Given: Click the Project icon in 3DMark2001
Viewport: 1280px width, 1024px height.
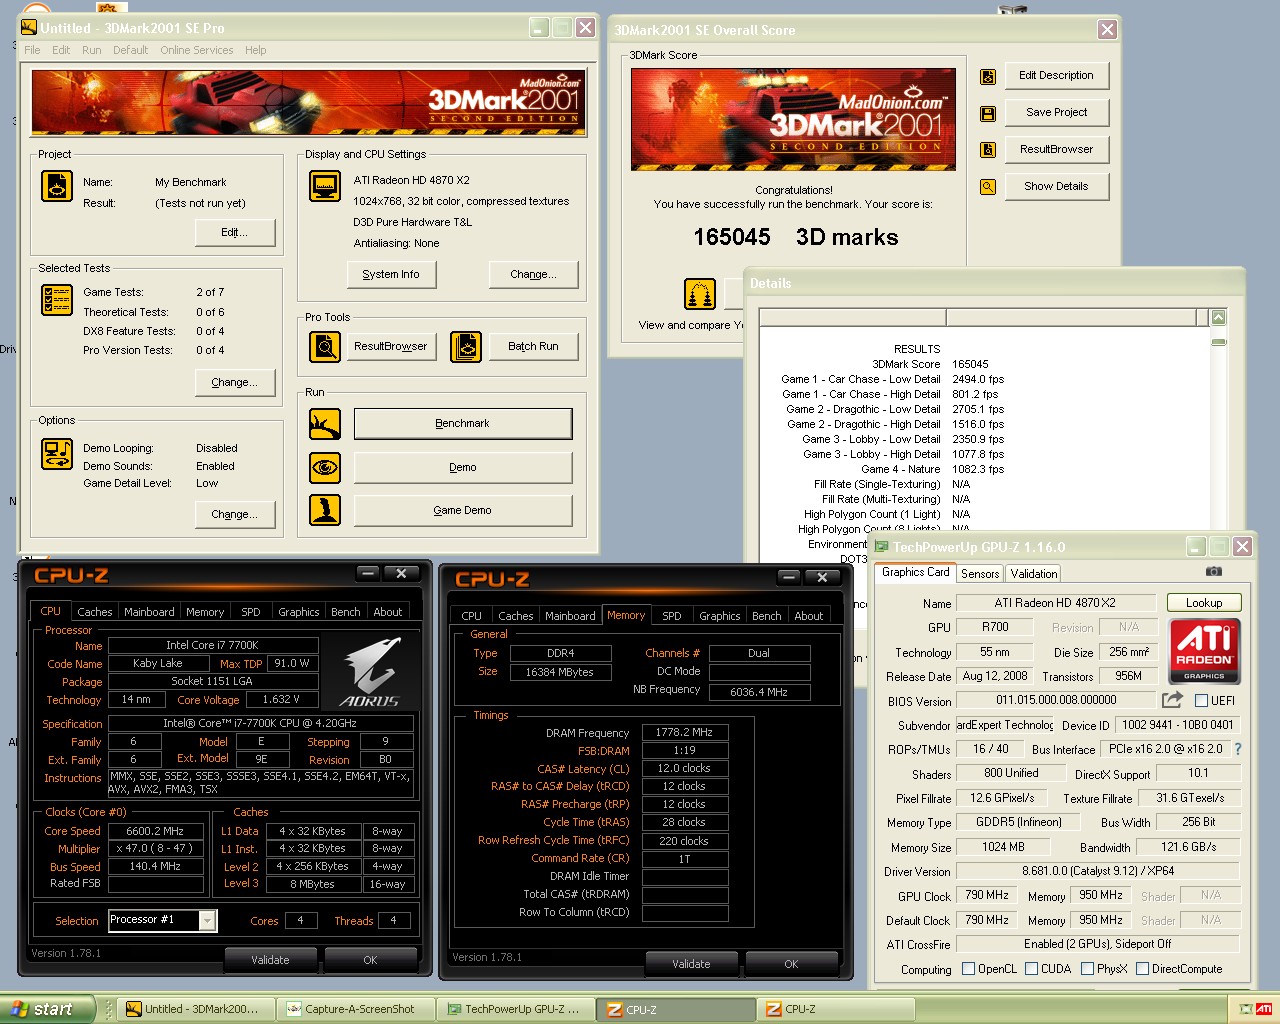Looking at the screenshot, I should pos(57,187).
